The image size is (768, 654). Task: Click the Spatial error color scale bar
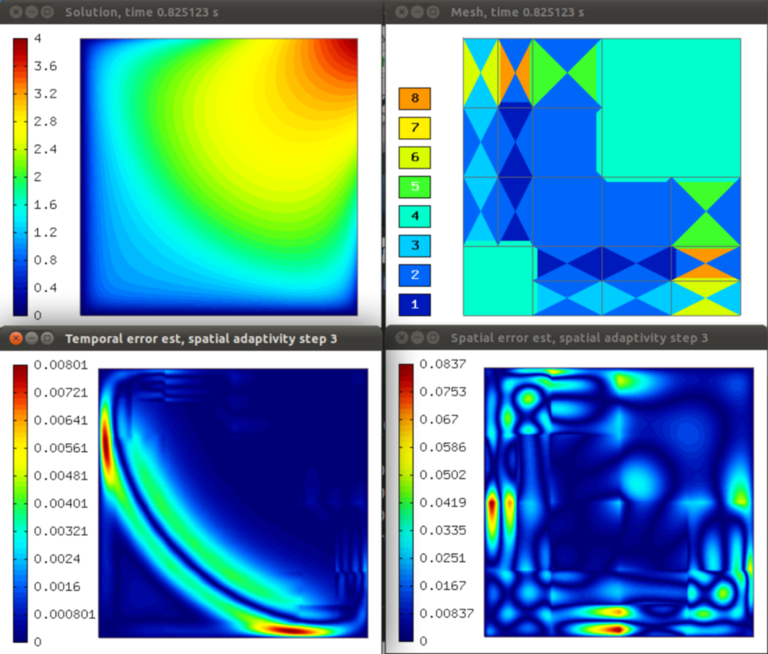[x=407, y=502]
